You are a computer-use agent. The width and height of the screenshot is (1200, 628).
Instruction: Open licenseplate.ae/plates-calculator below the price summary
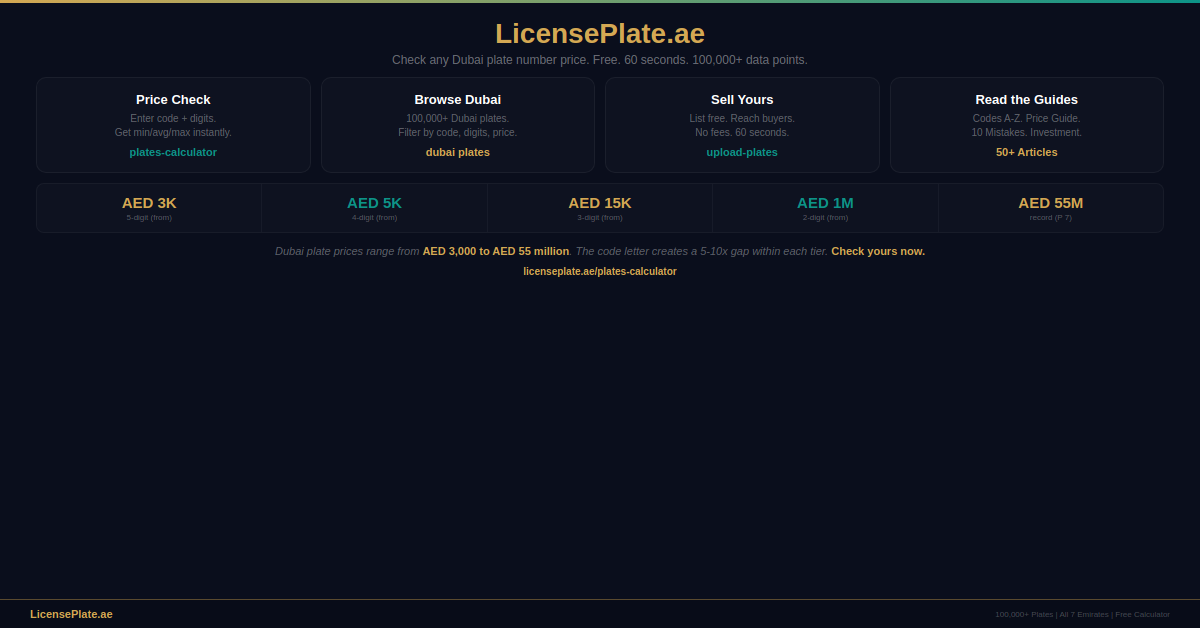coord(599,271)
